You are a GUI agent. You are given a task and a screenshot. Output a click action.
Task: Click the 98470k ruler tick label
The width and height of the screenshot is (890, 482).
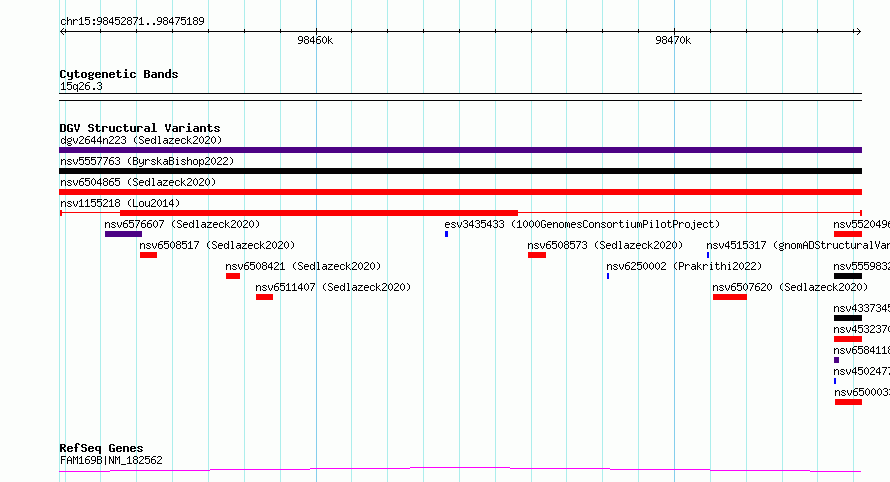pos(673,40)
